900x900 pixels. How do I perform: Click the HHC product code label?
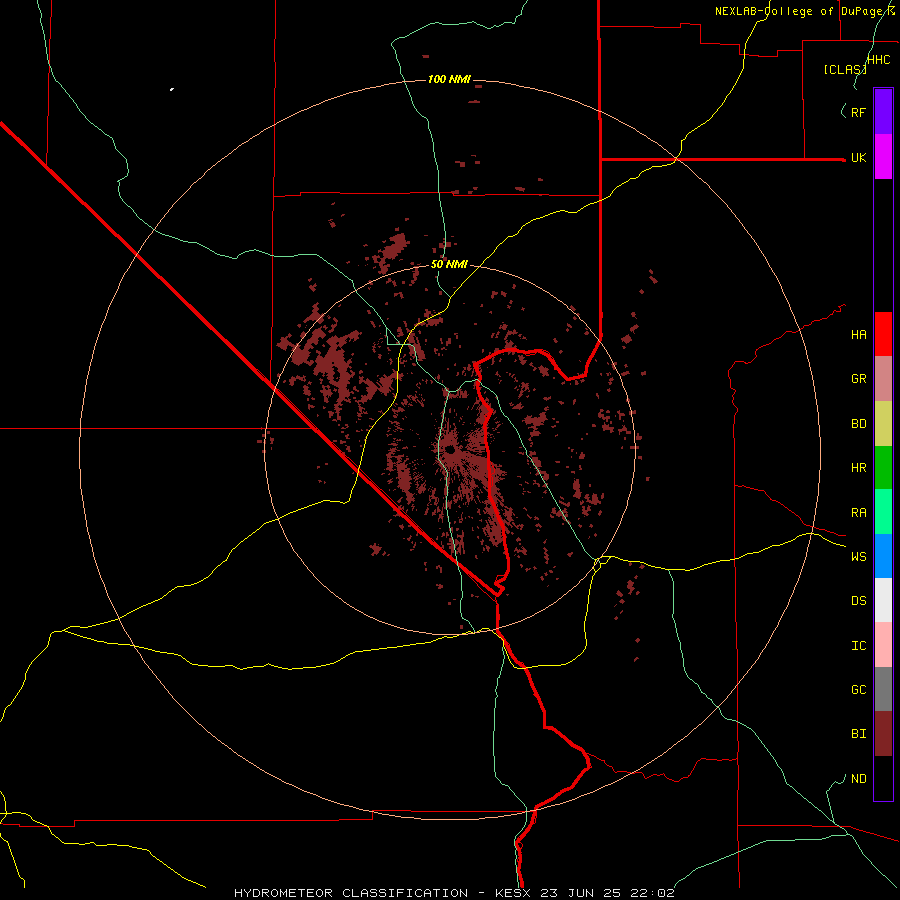[879, 60]
